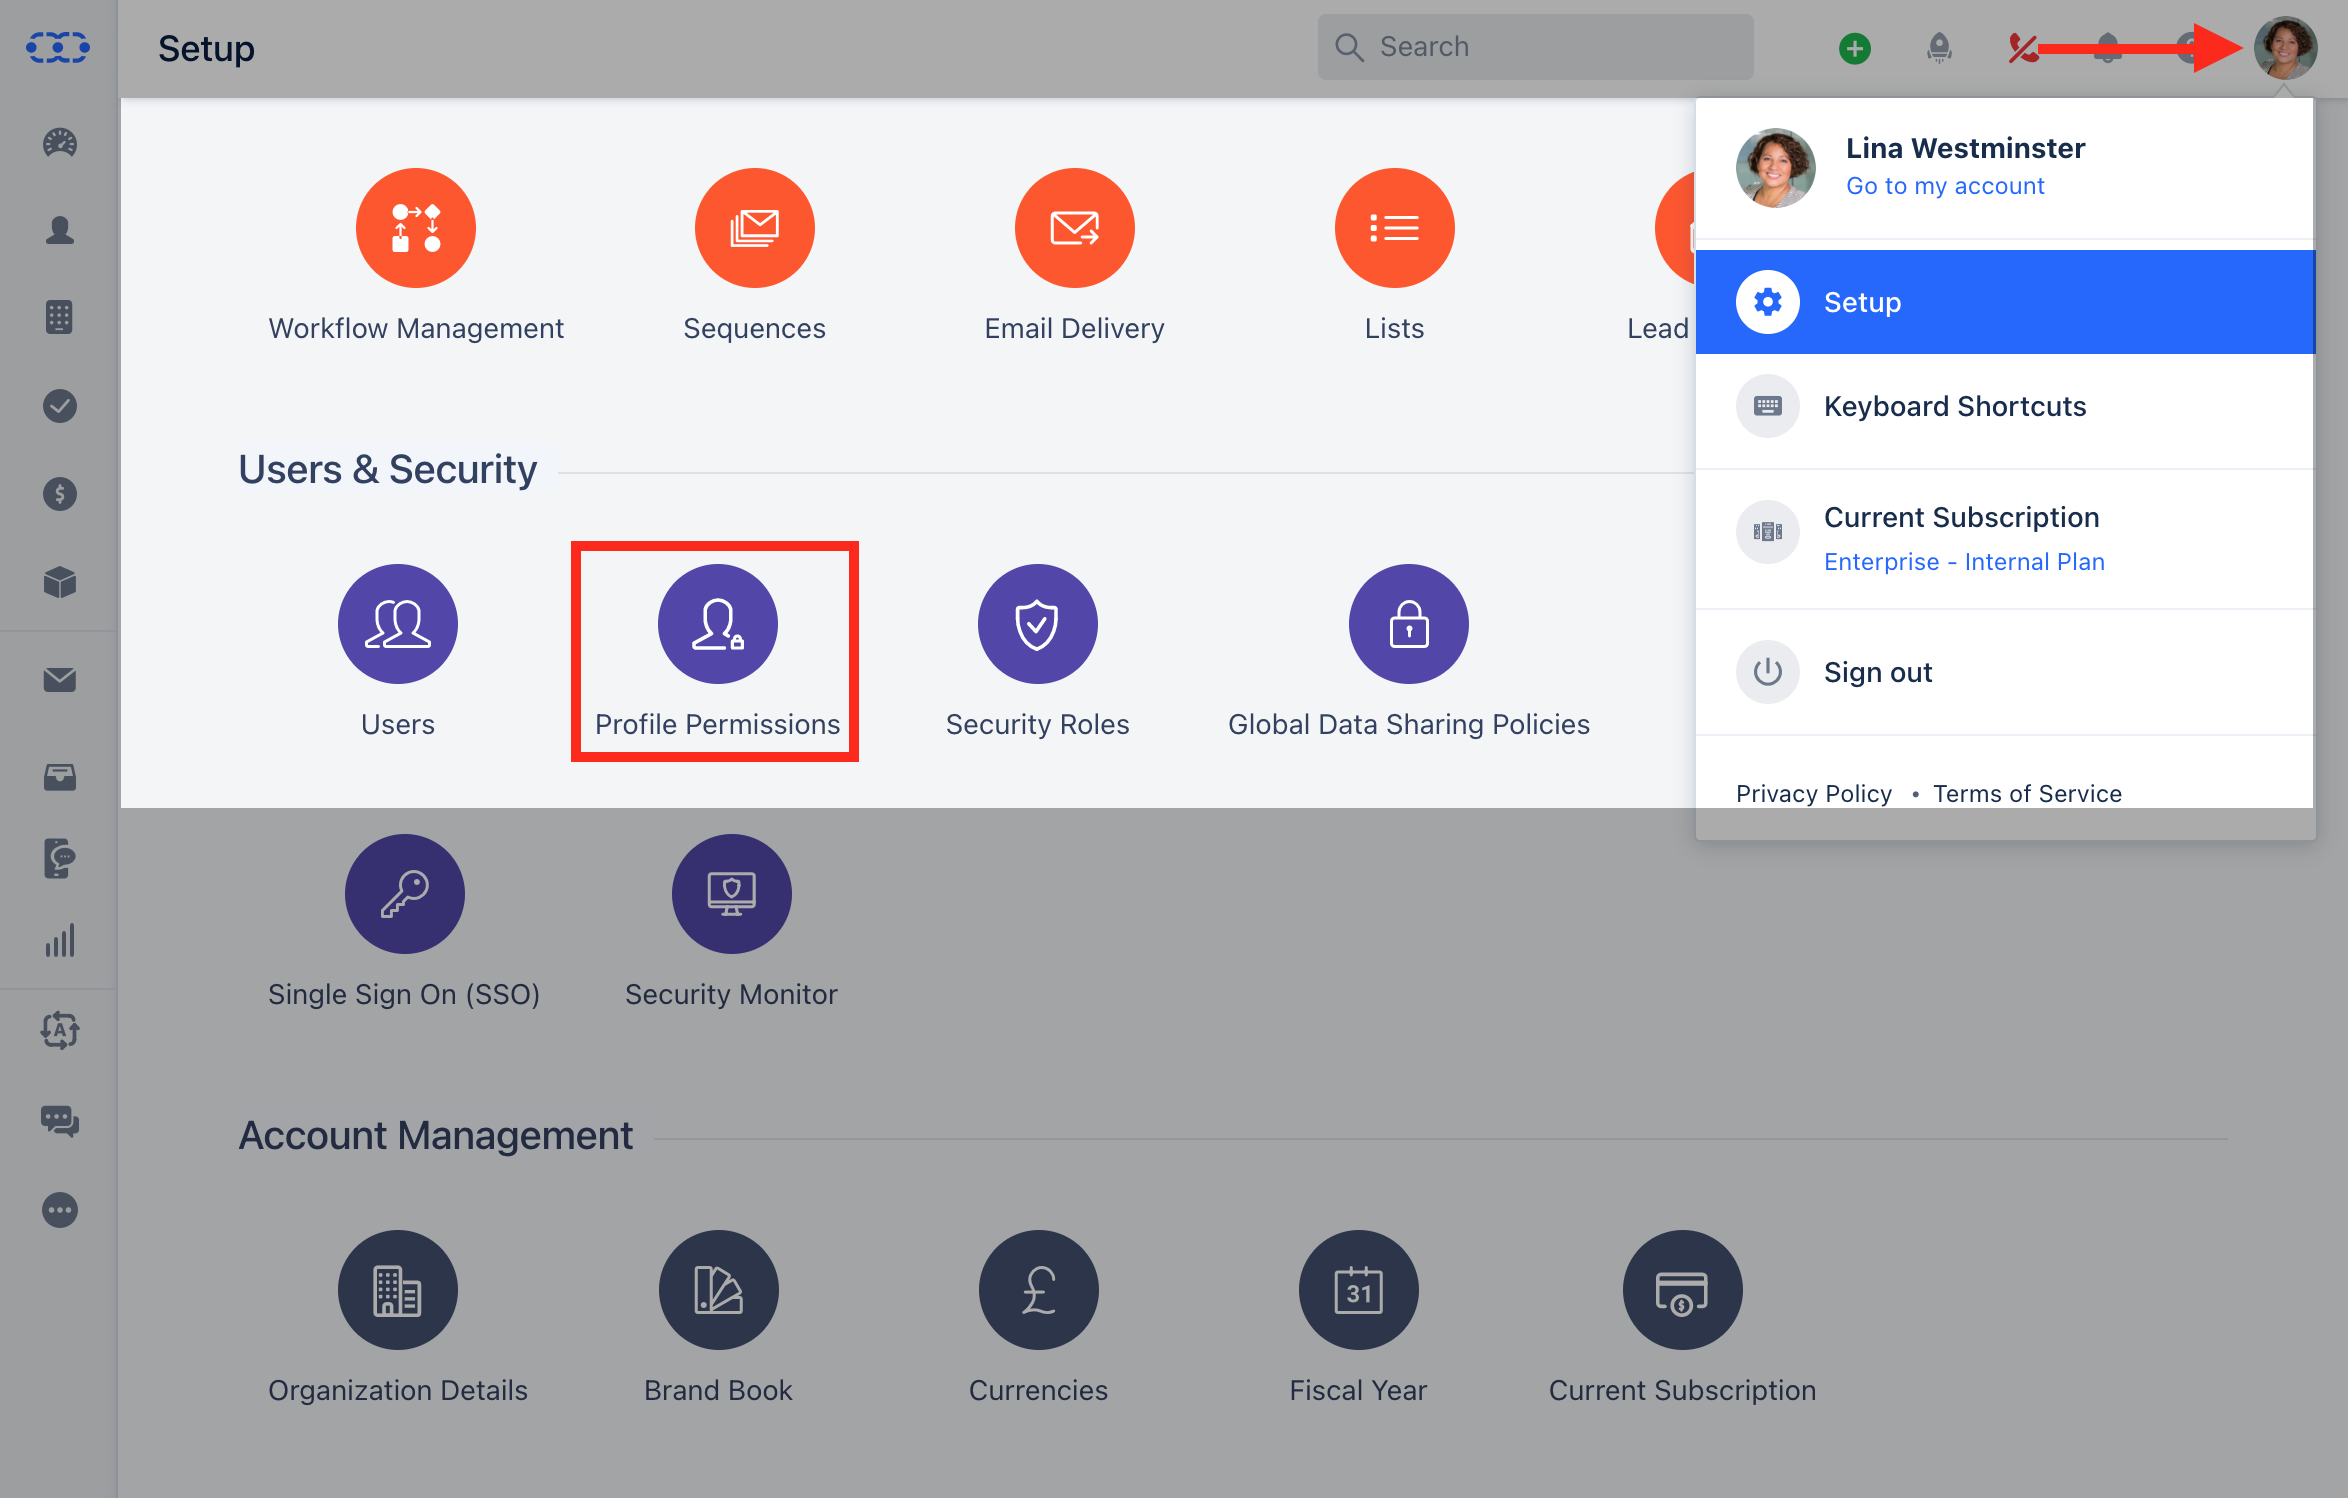Viewport: 2348px width, 1498px height.
Task: Open chat bubbles icon in sidebar
Action: pyautogui.click(x=60, y=1121)
